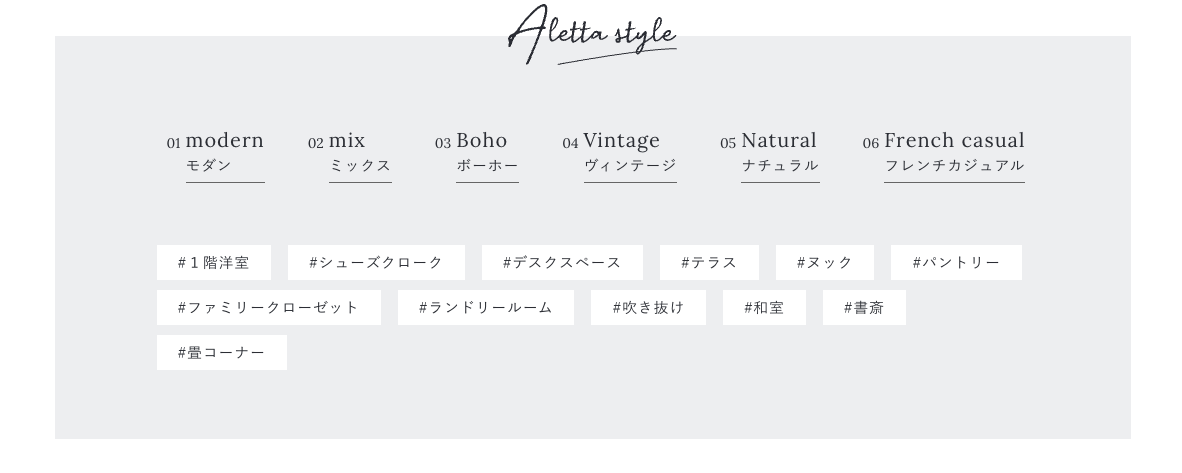Image resolution: width=1182 pixels, height=473 pixels.
Task: Open the #書斎 tag
Action: tap(864, 308)
